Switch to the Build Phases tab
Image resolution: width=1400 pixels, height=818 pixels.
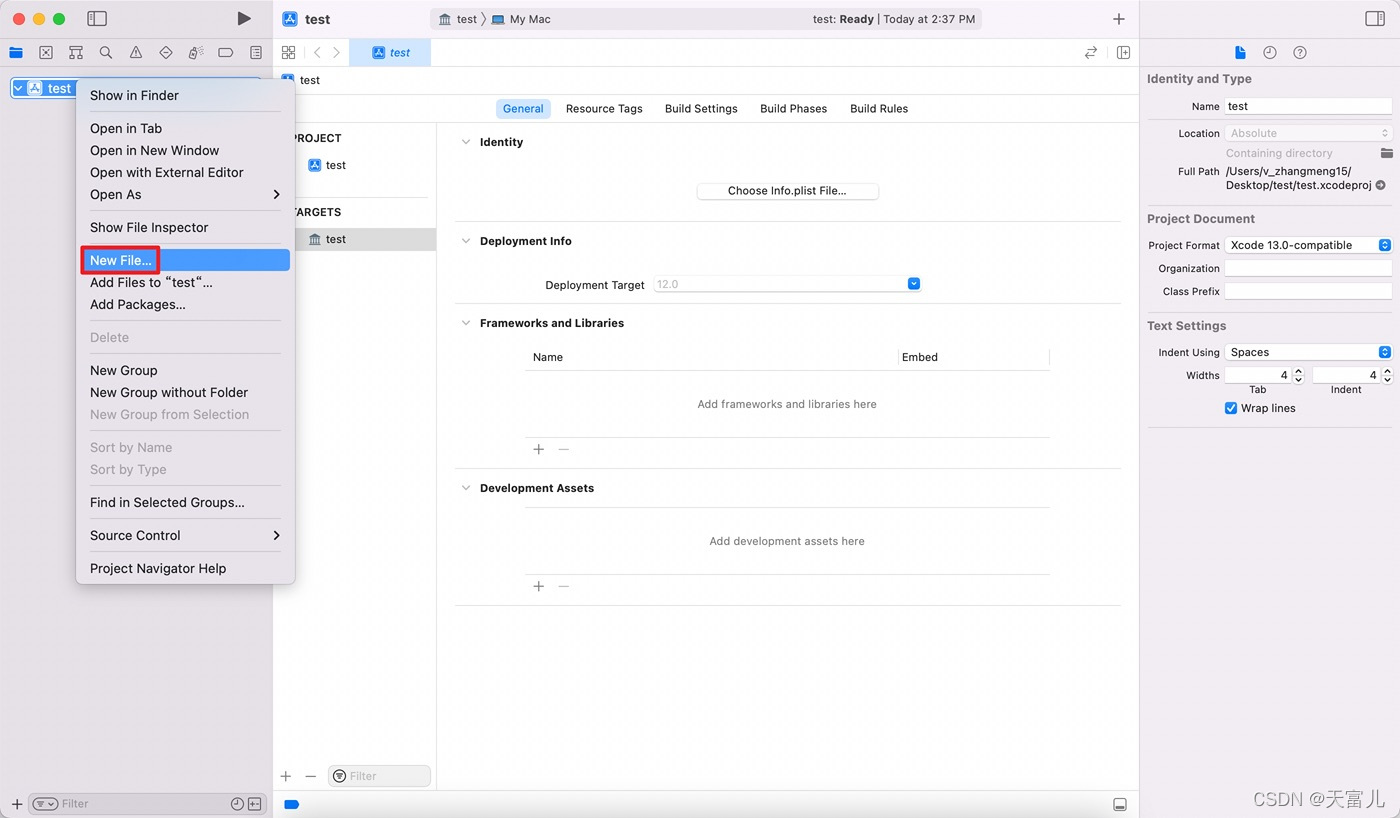tap(793, 108)
